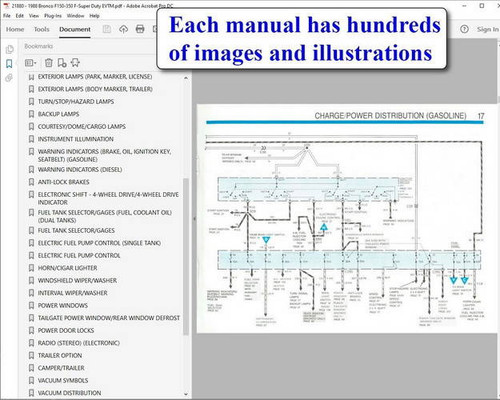Open the File menu
The image size is (500, 400).
pos(7,16)
